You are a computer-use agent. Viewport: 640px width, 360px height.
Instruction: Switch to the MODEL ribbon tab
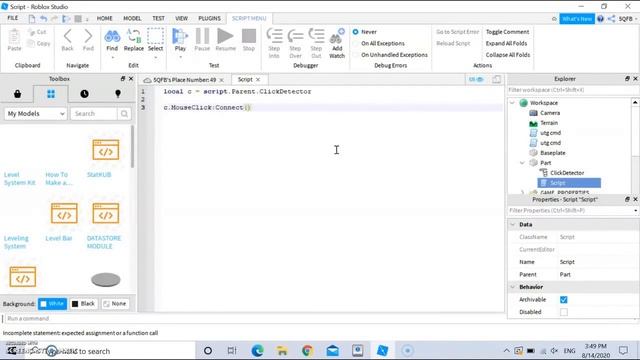pos(132,18)
